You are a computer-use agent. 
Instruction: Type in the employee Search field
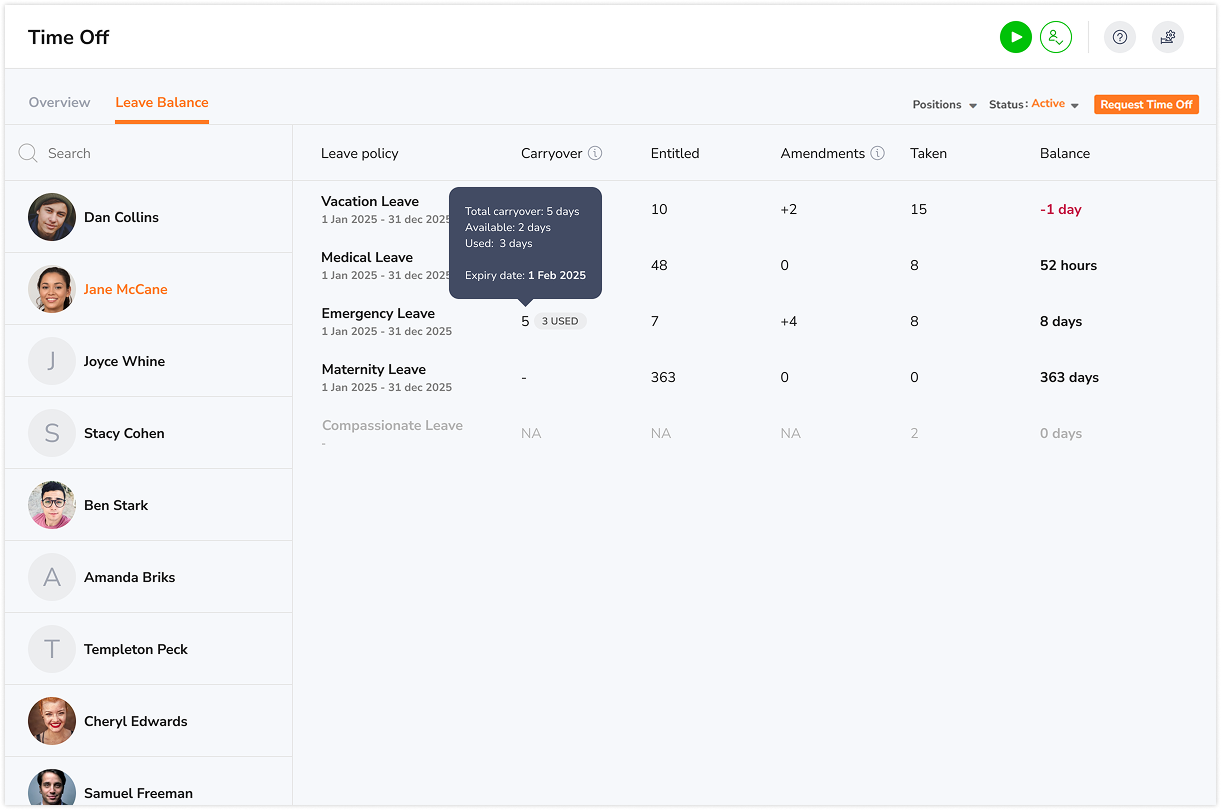point(160,153)
